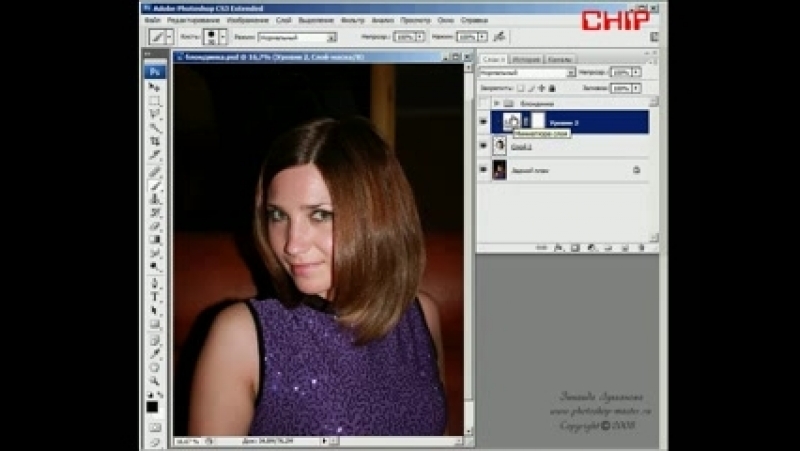Select the Healing Brush tool
The width and height of the screenshot is (800, 451).
click(x=155, y=172)
